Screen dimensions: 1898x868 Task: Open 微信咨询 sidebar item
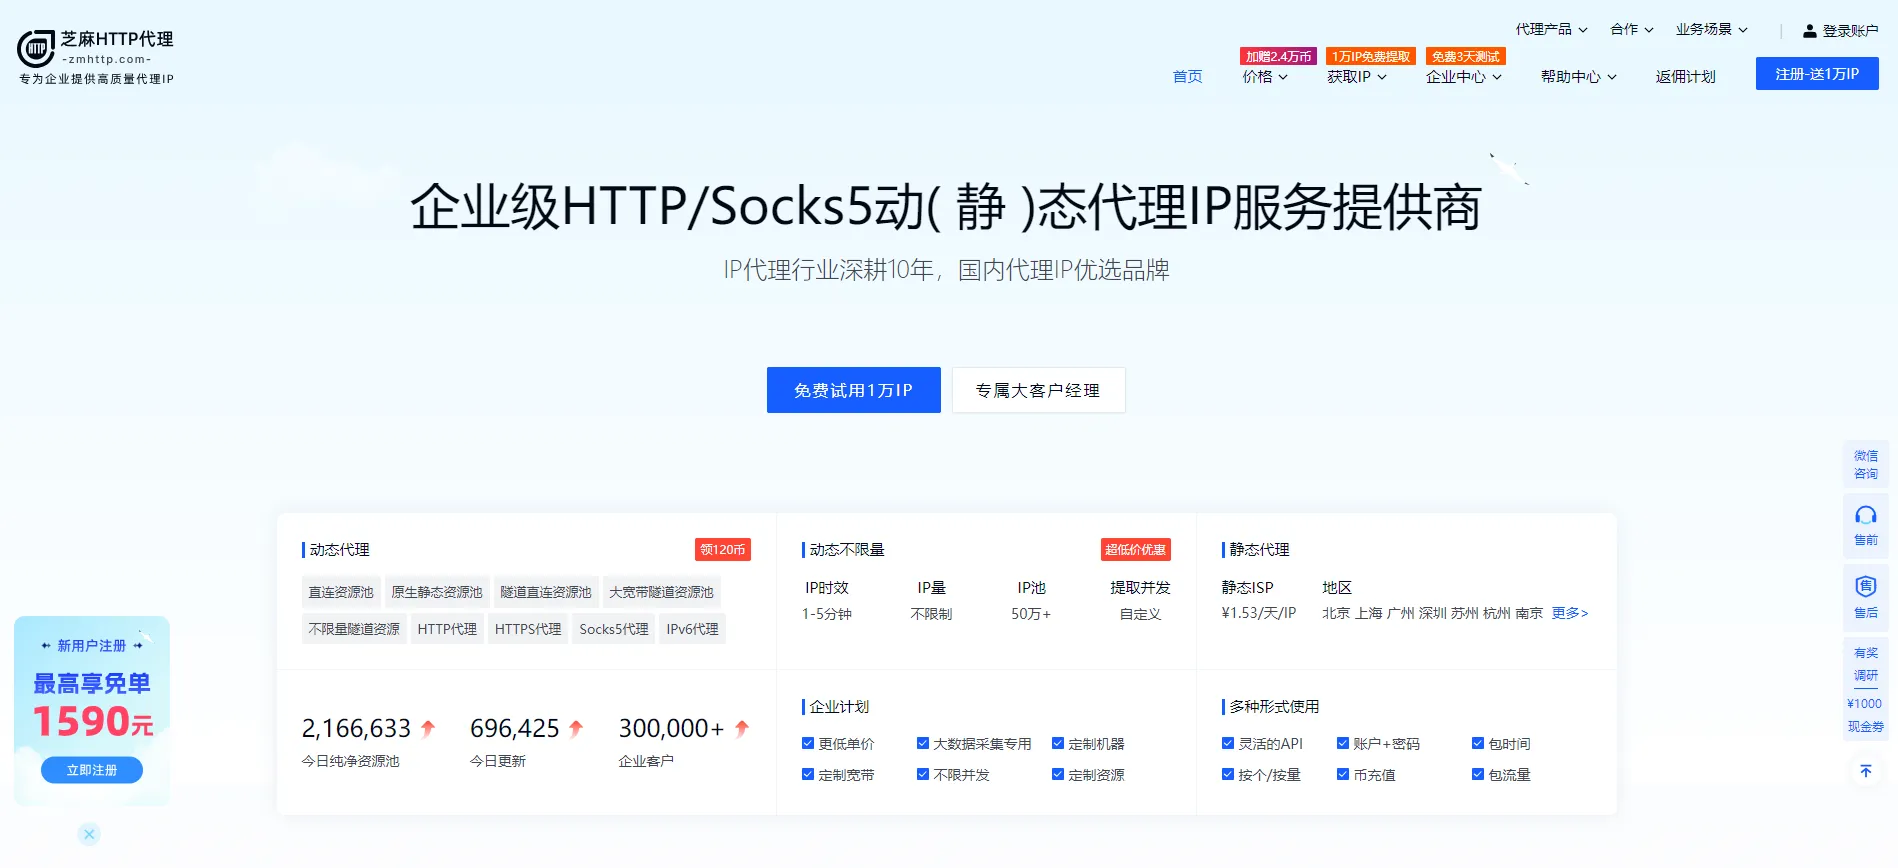coord(1866,464)
